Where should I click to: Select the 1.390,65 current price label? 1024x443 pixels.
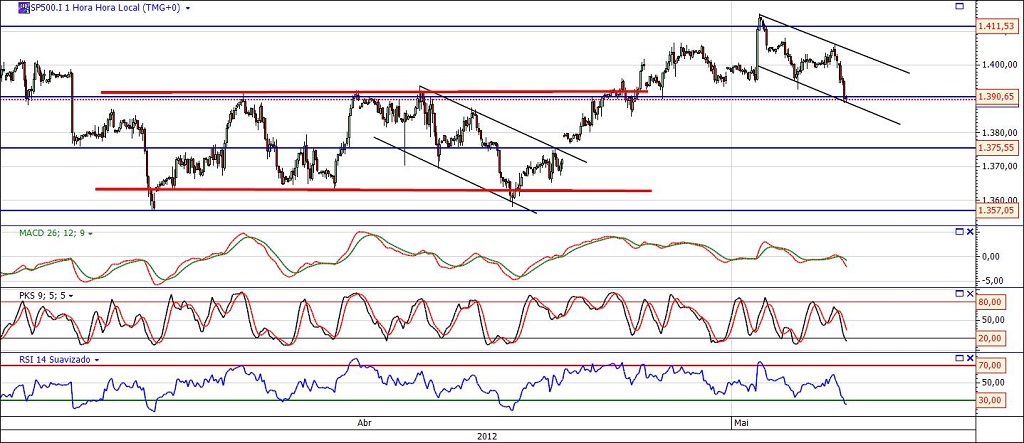click(x=997, y=97)
